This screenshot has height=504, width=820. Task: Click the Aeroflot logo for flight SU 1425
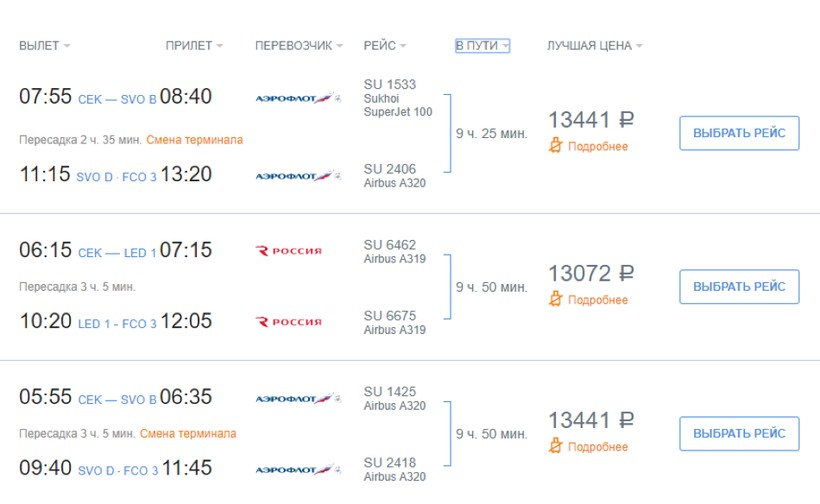(x=300, y=398)
